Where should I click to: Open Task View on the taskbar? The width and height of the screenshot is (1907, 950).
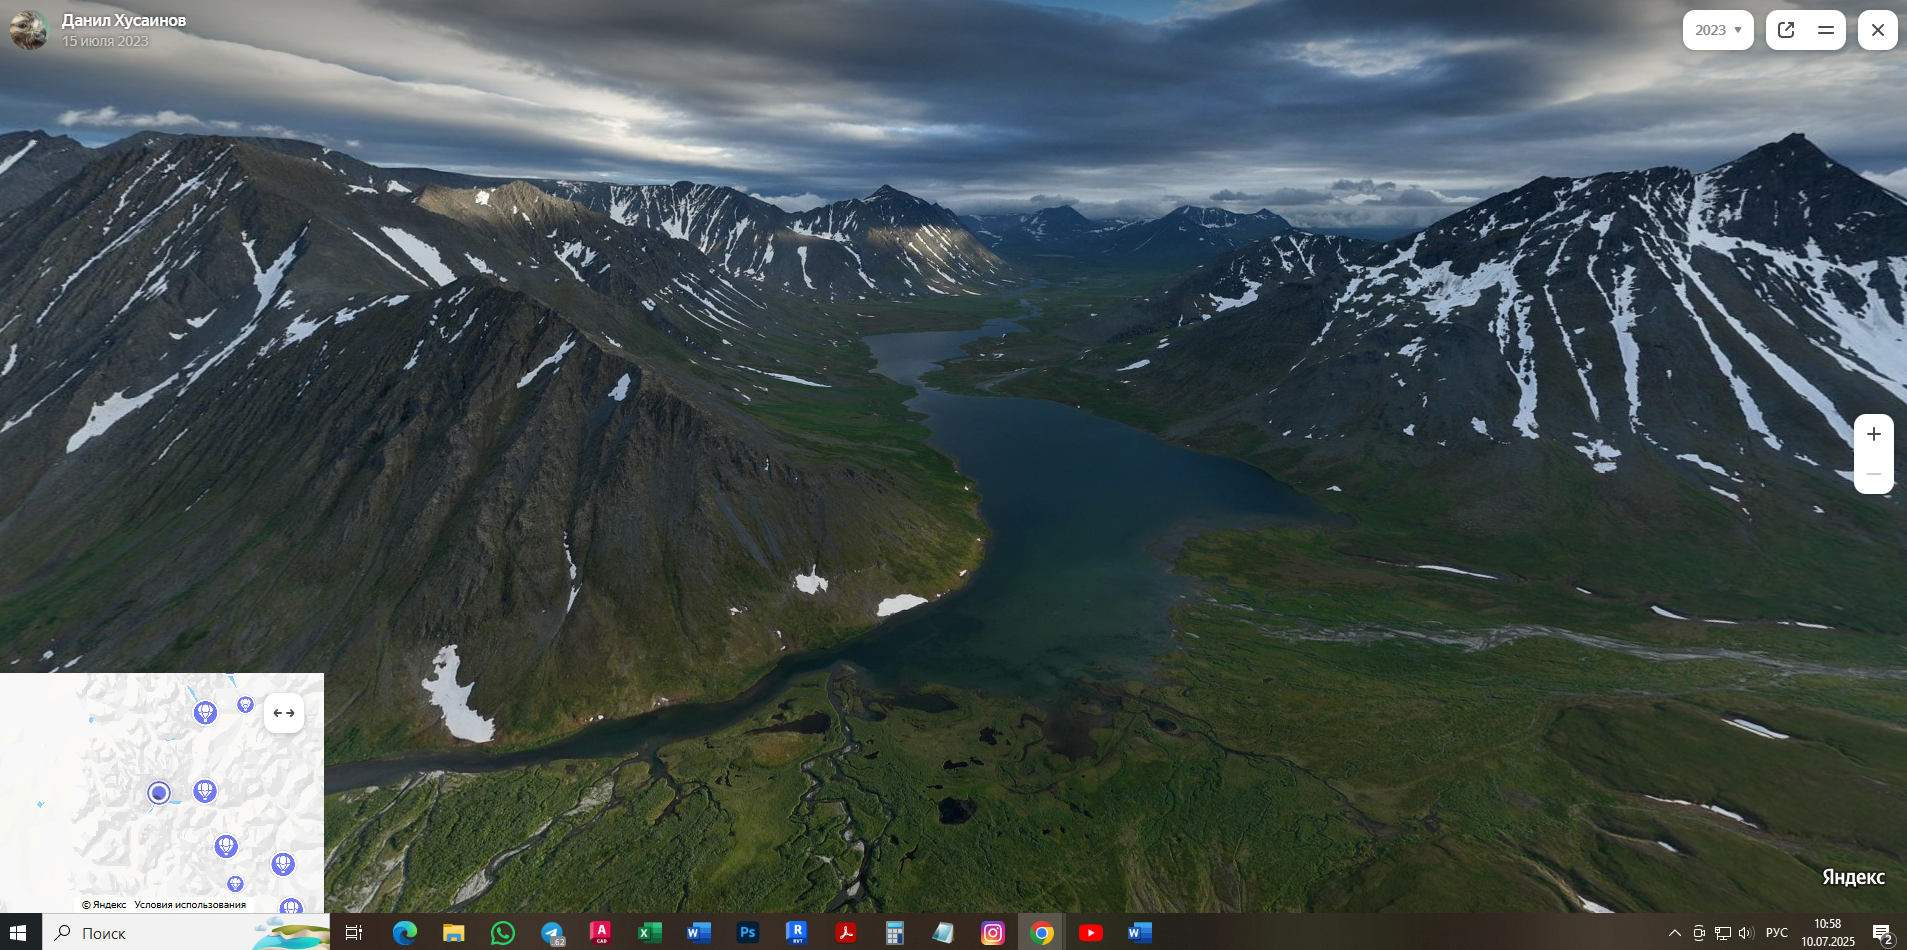[354, 933]
